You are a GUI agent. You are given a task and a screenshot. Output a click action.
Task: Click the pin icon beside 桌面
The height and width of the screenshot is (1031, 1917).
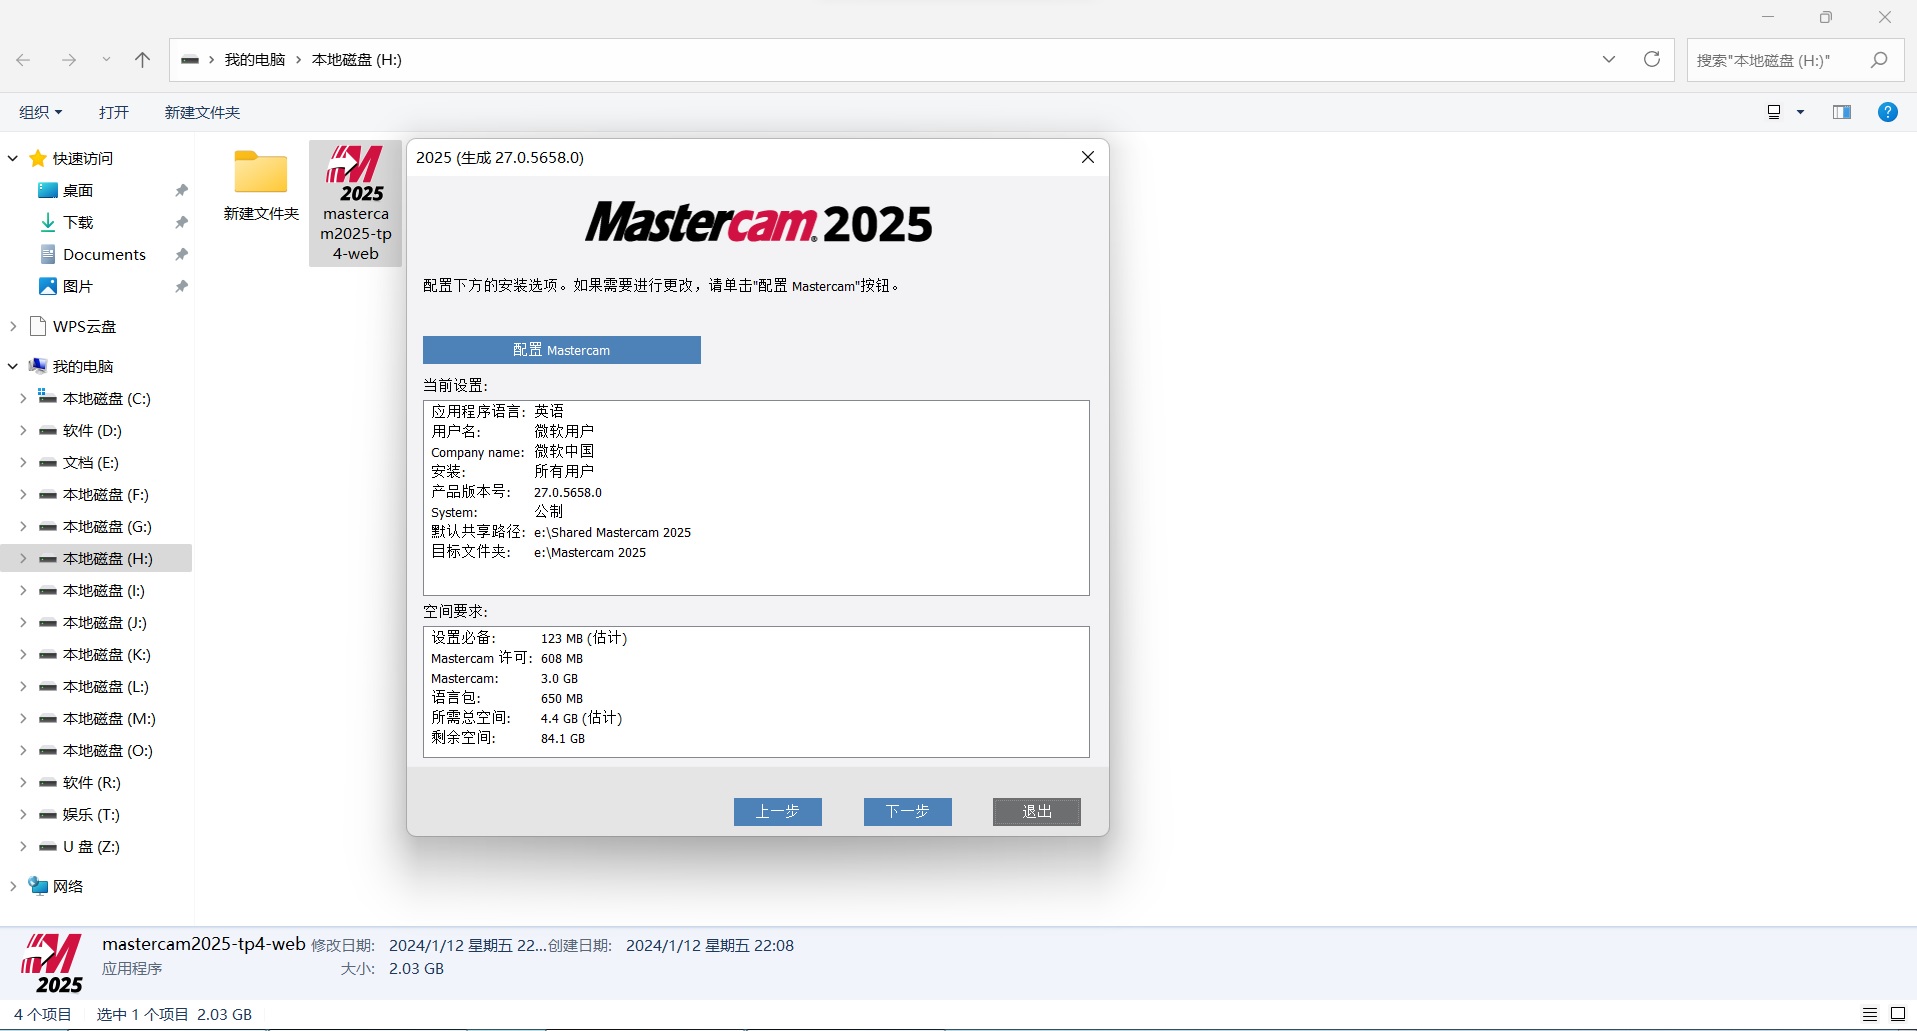click(181, 190)
